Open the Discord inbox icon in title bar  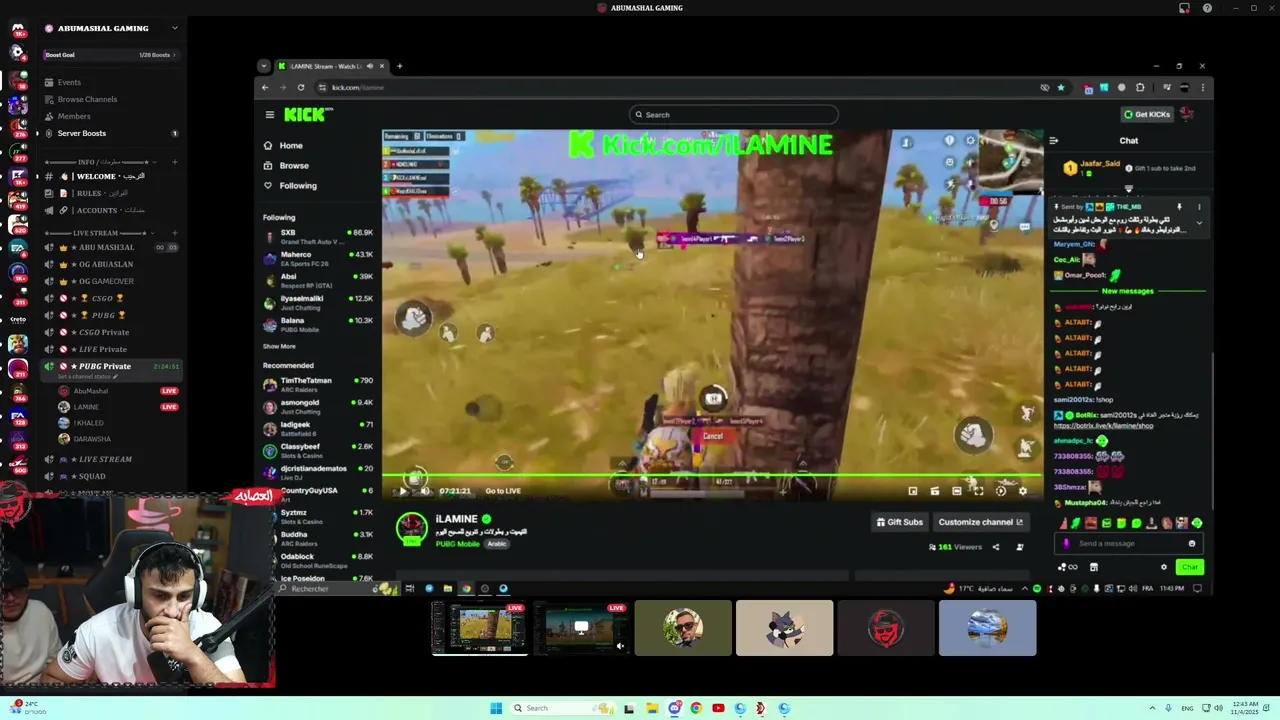click(1184, 8)
